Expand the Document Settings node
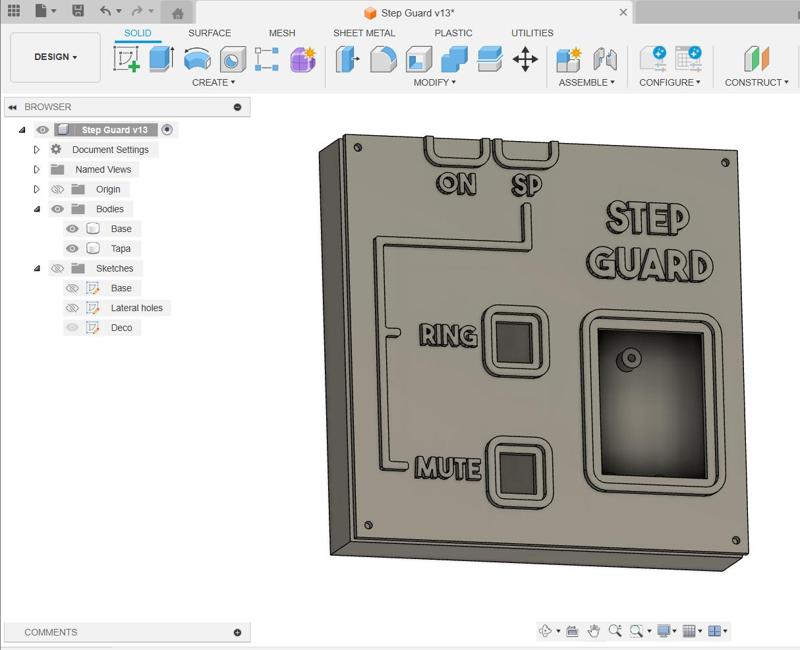The height and width of the screenshot is (650, 800). point(37,150)
